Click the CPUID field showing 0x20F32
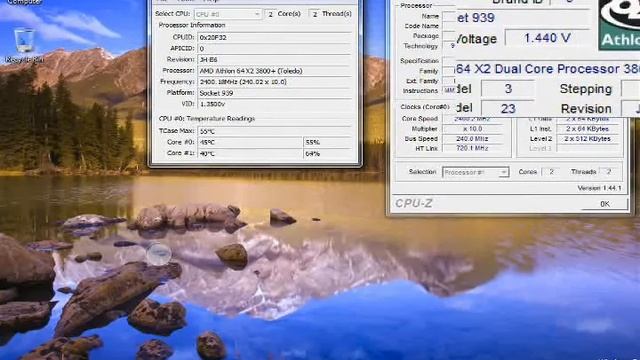The width and height of the screenshot is (640, 360). click(275, 37)
